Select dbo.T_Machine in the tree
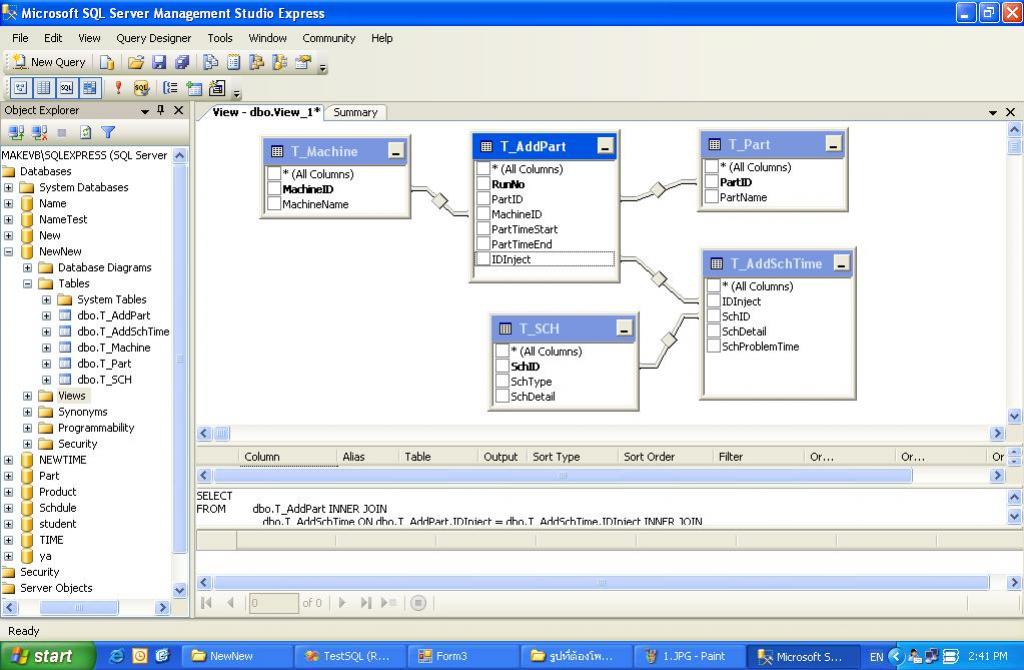This screenshot has width=1024, height=670. 114,347
